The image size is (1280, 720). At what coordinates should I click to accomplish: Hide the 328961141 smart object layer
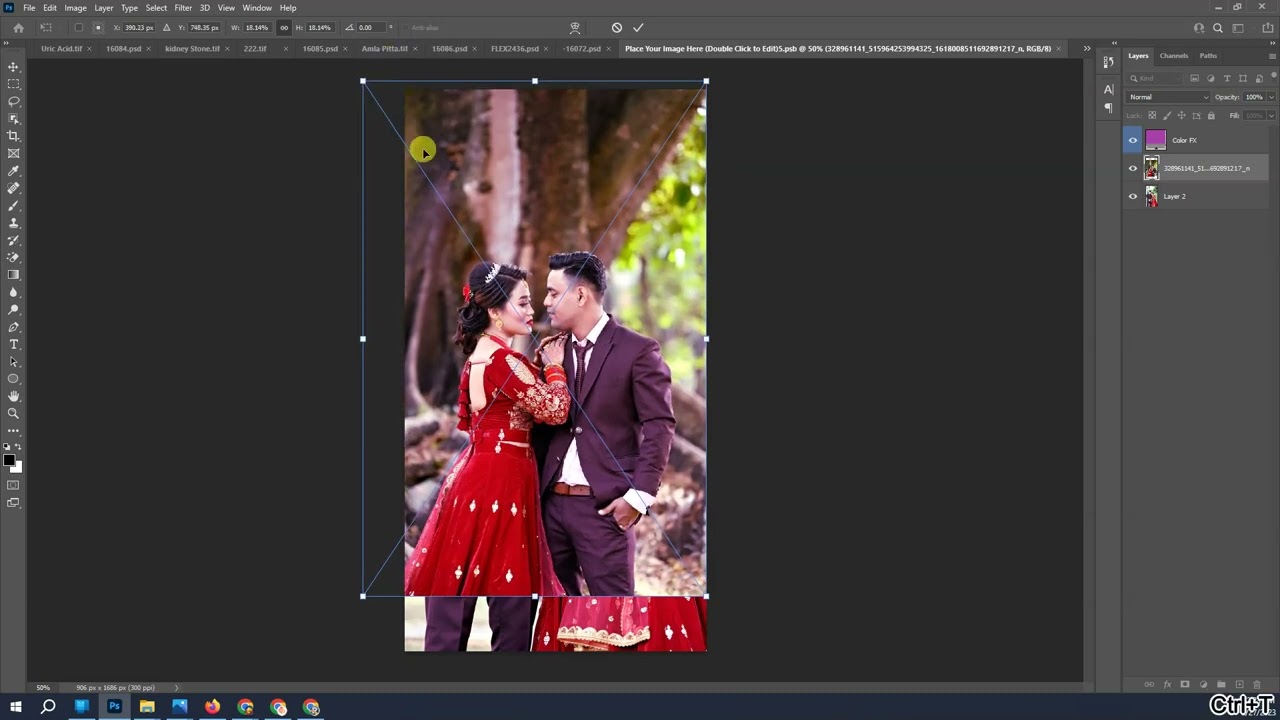click(1133, 168)
